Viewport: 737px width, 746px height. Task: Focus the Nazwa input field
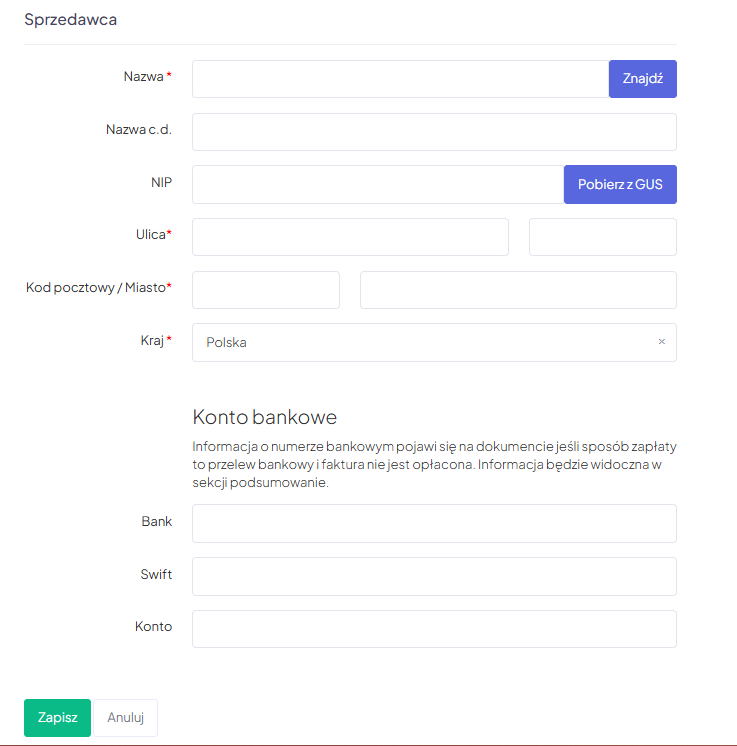[400, 79]
